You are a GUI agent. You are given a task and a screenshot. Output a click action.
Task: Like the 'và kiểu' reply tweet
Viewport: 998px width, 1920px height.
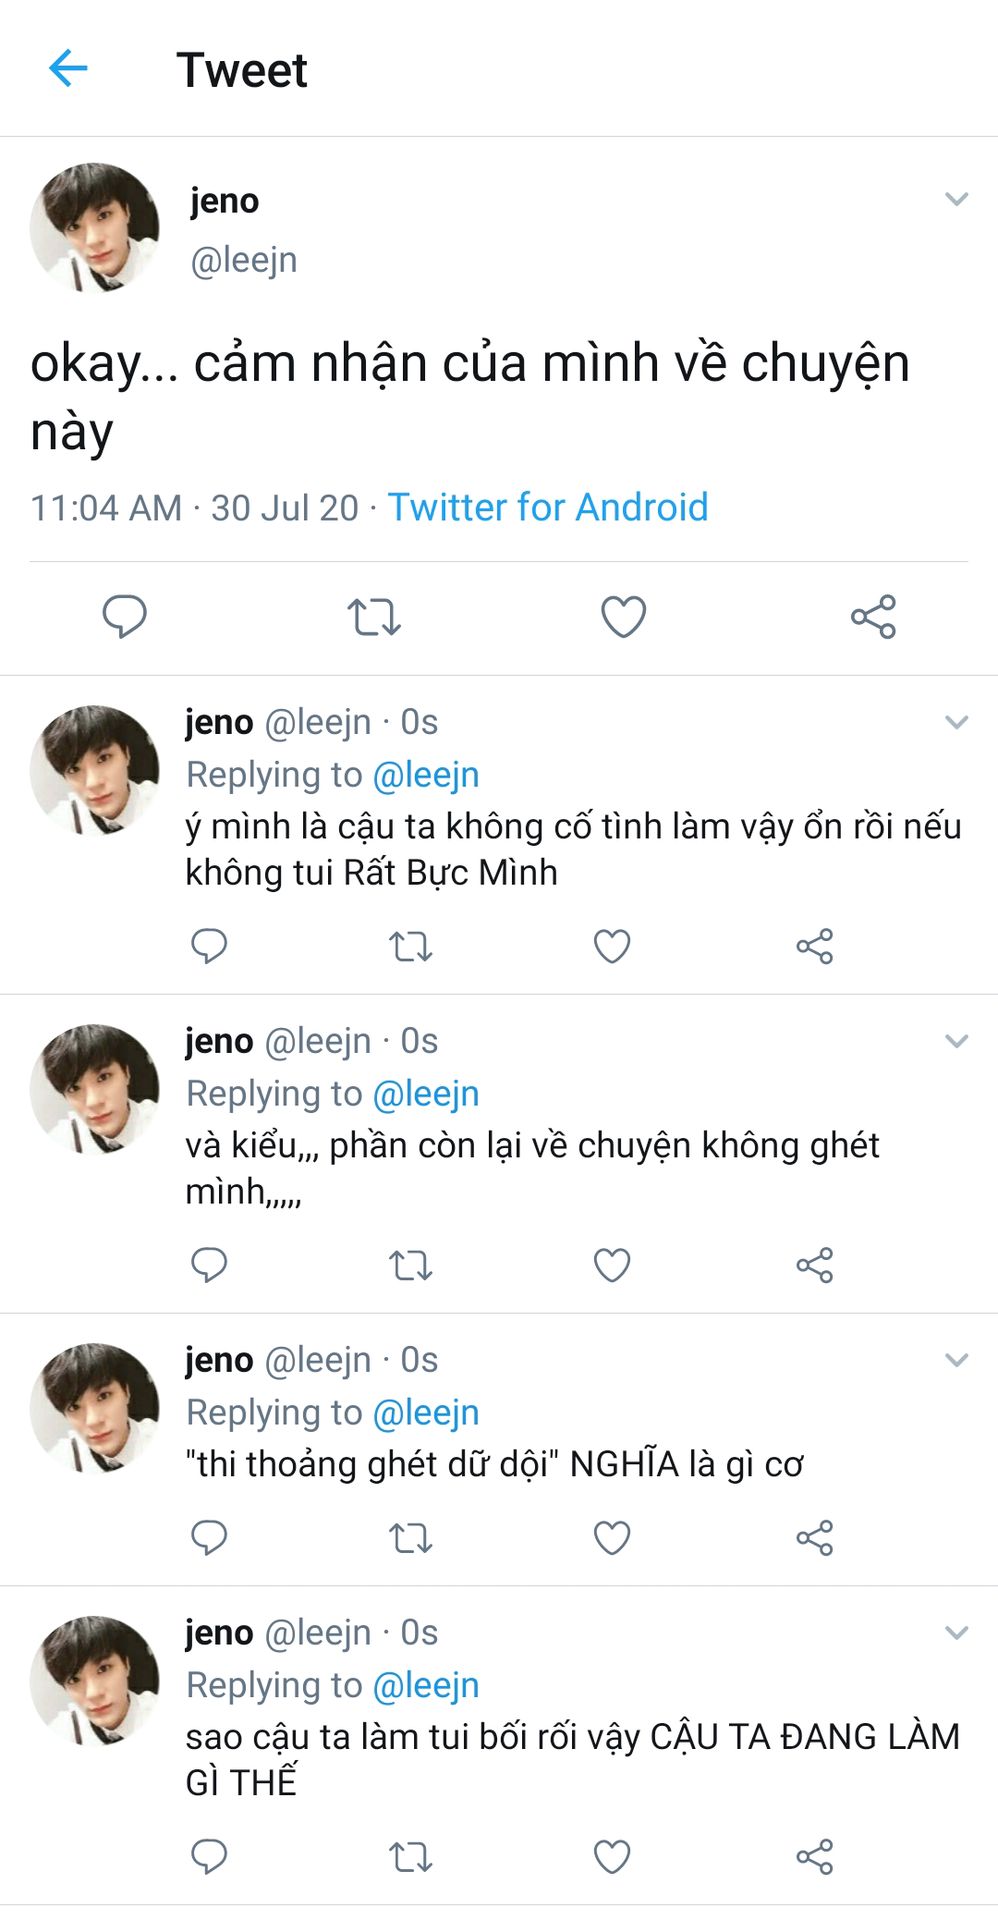click(612, 1265)
